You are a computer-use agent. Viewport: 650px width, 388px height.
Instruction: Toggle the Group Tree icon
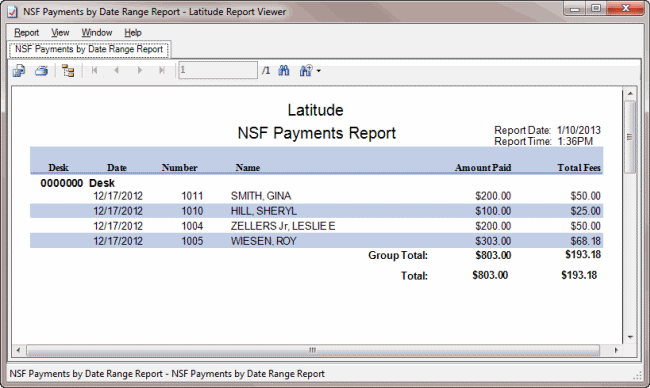point(68,71)
